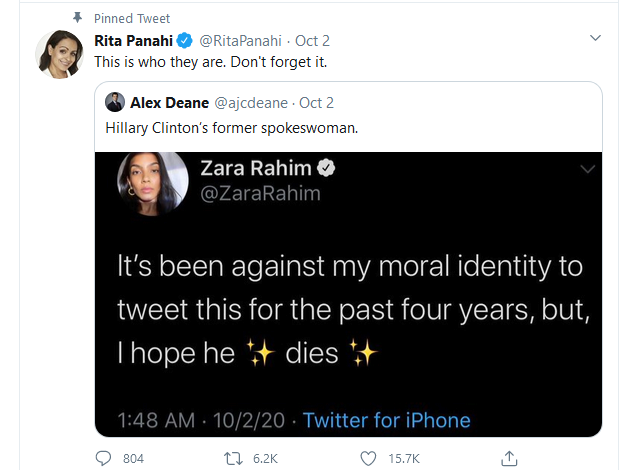Click the Twitter for iPhone link

[x=387, y=420]
